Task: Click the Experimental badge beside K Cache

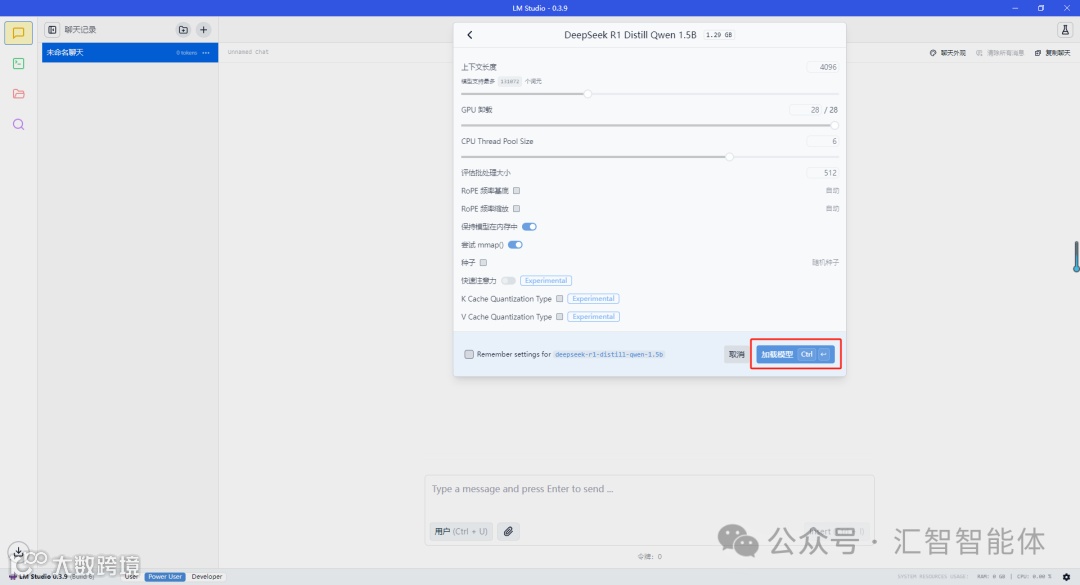Action: [x=593, y=298]
